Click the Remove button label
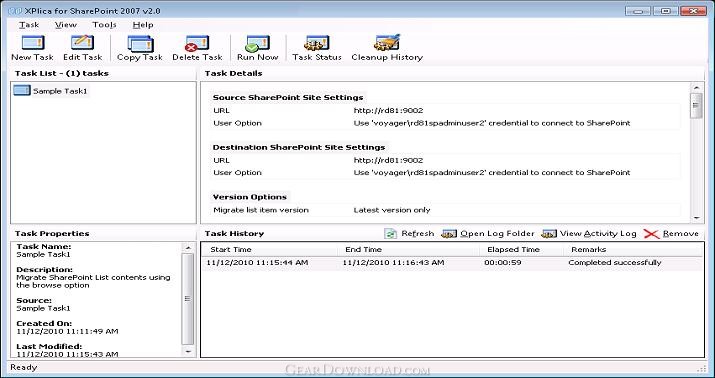Screen dimensions: 715x378 click(680, 233)
